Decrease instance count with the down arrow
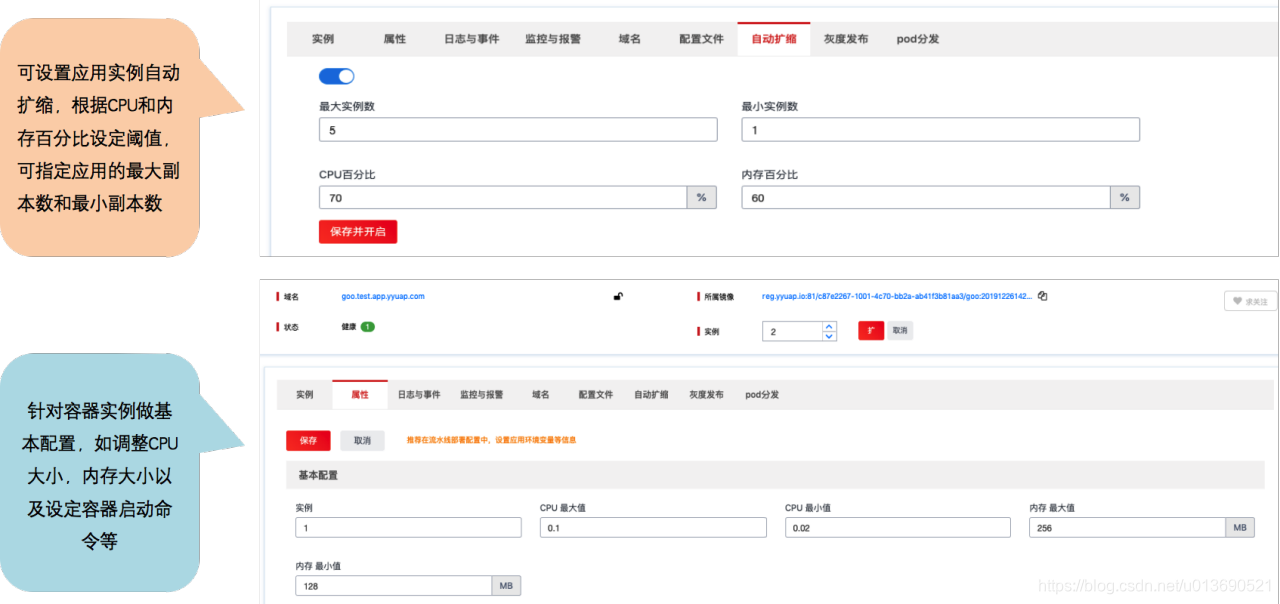 [828, 336]
